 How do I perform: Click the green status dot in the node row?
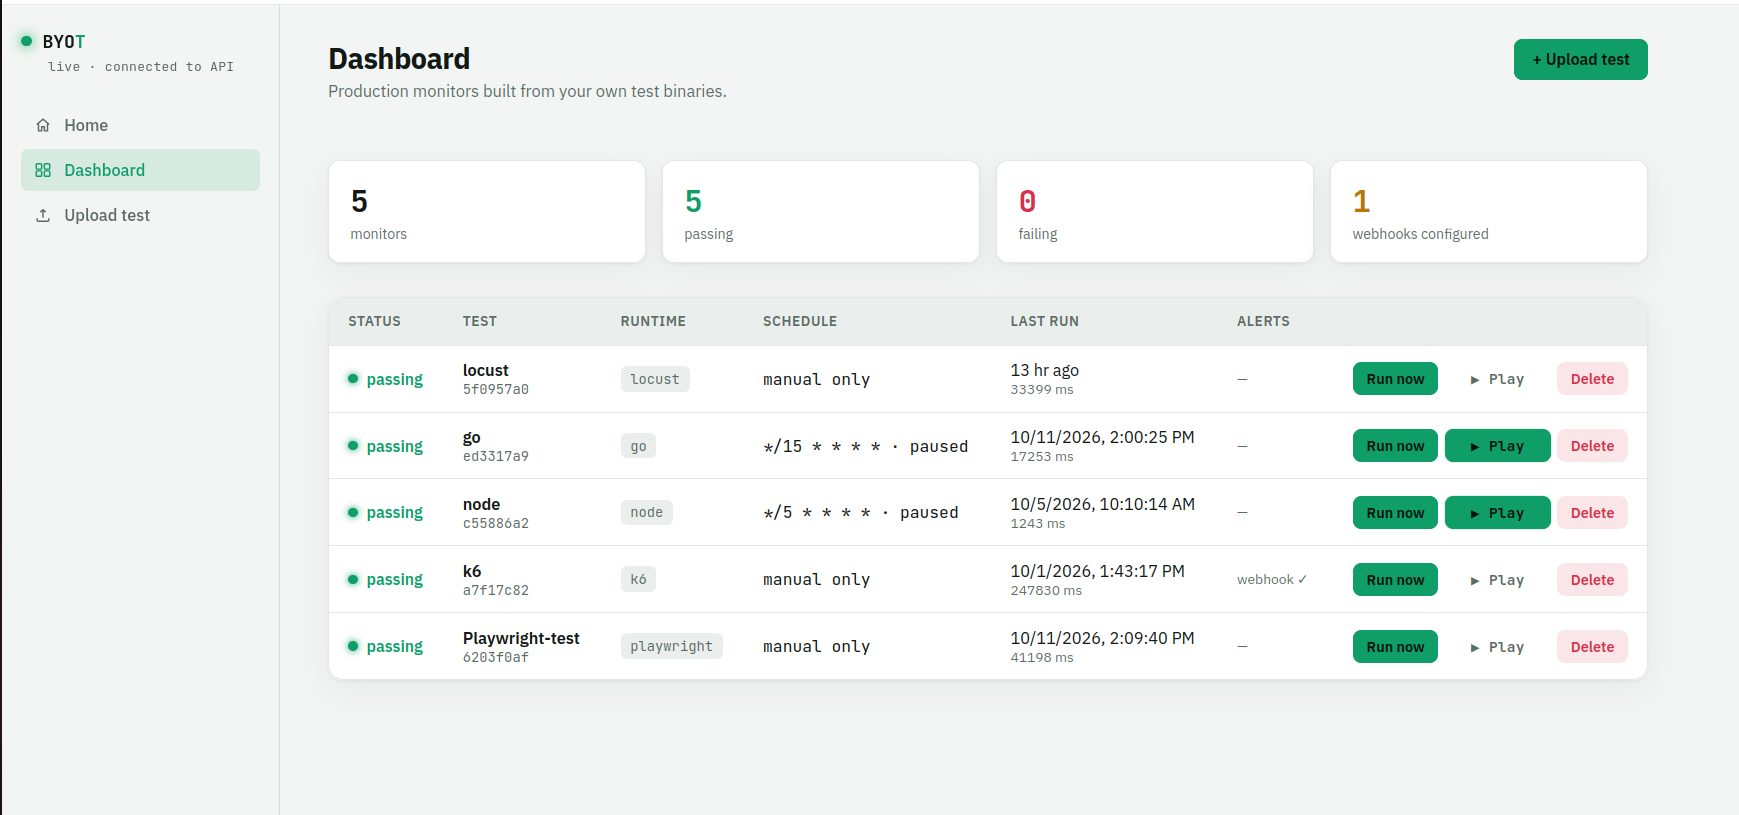353,512
